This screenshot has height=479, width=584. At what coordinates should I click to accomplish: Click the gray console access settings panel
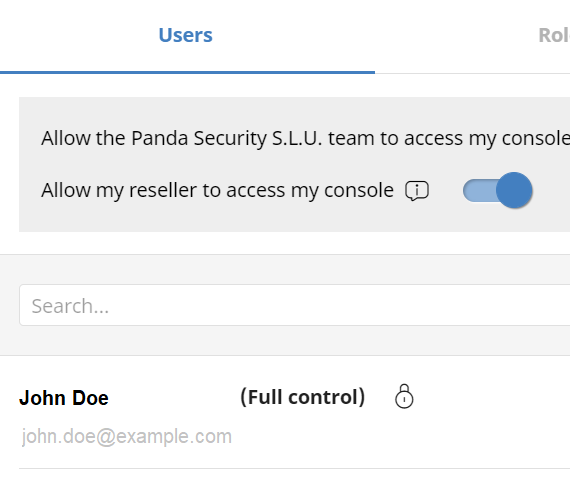[295, 164]
